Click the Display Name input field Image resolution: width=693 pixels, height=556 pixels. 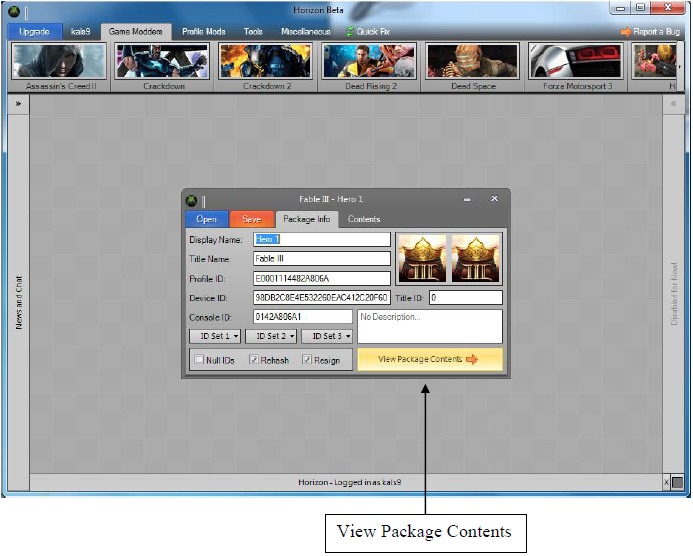(321, 240)
